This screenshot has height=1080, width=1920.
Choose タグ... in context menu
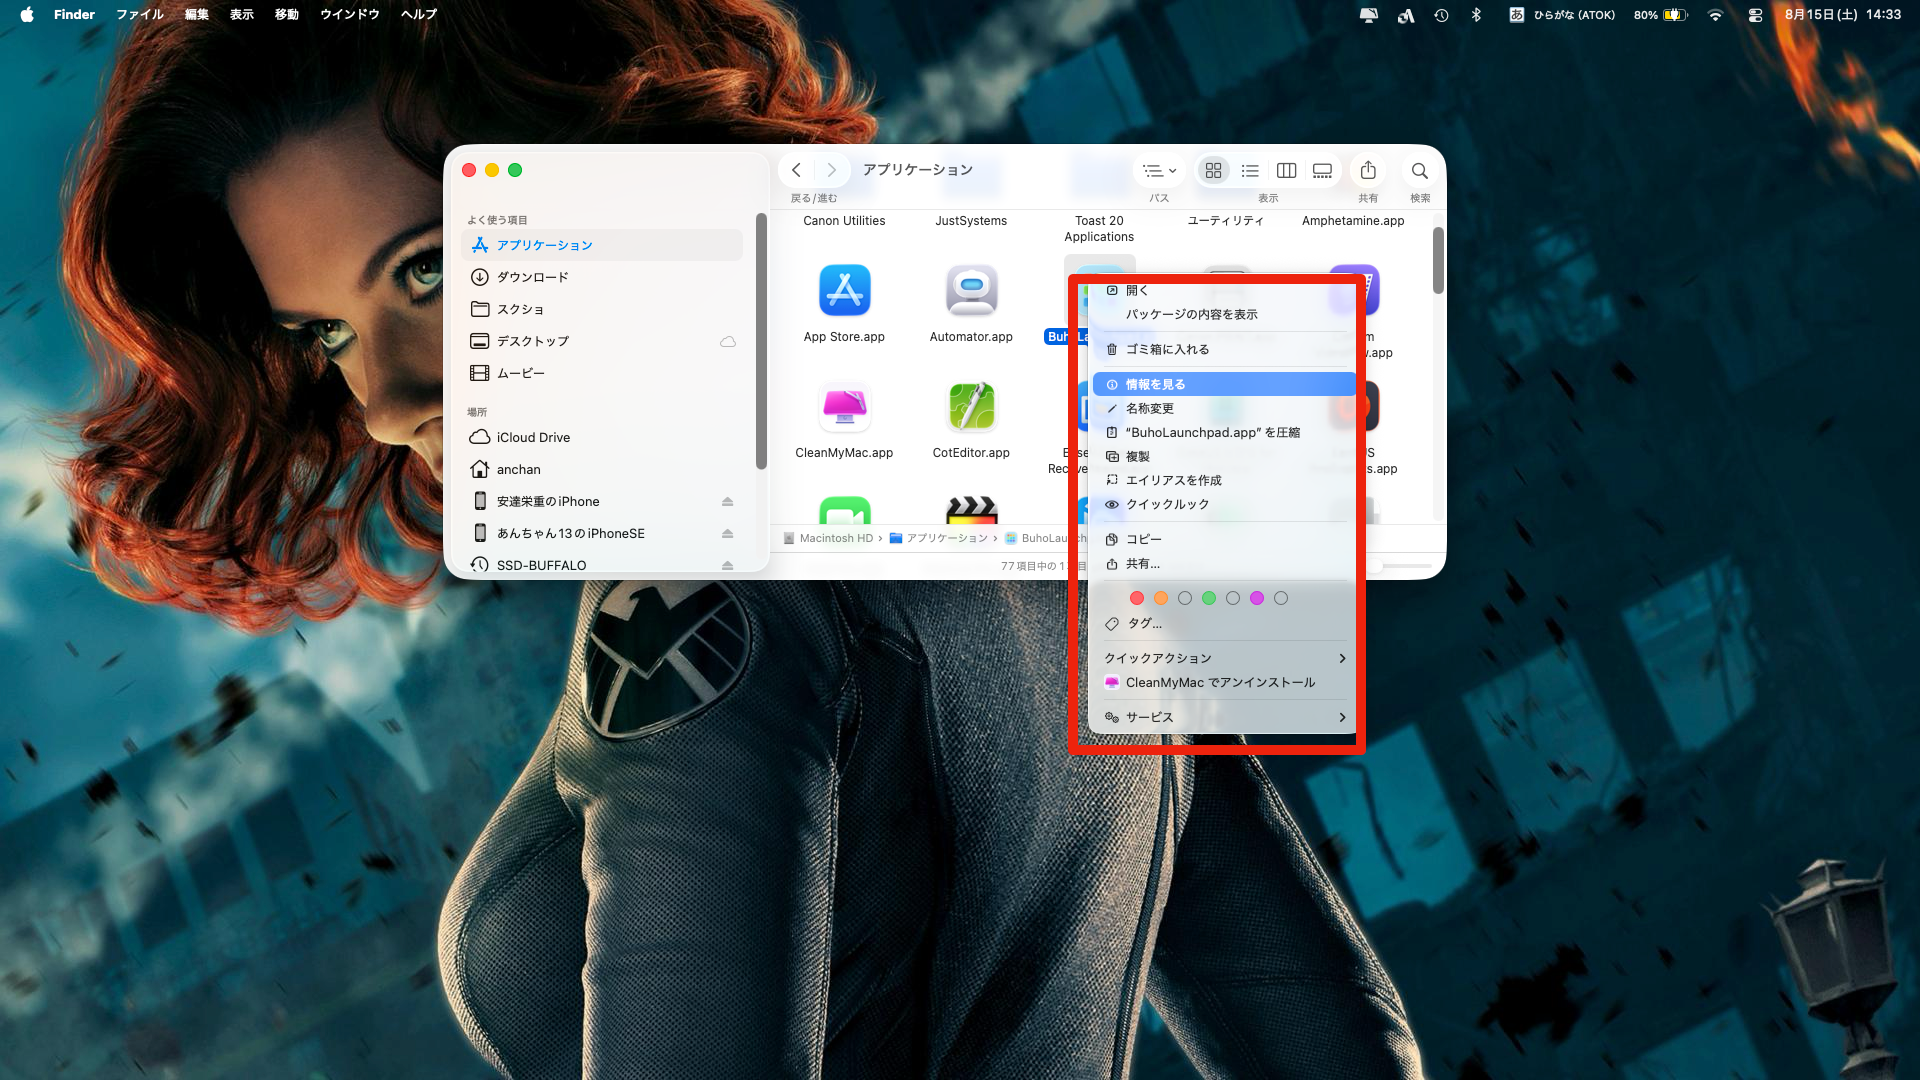pyautogui.click(x=1225, y=623)
